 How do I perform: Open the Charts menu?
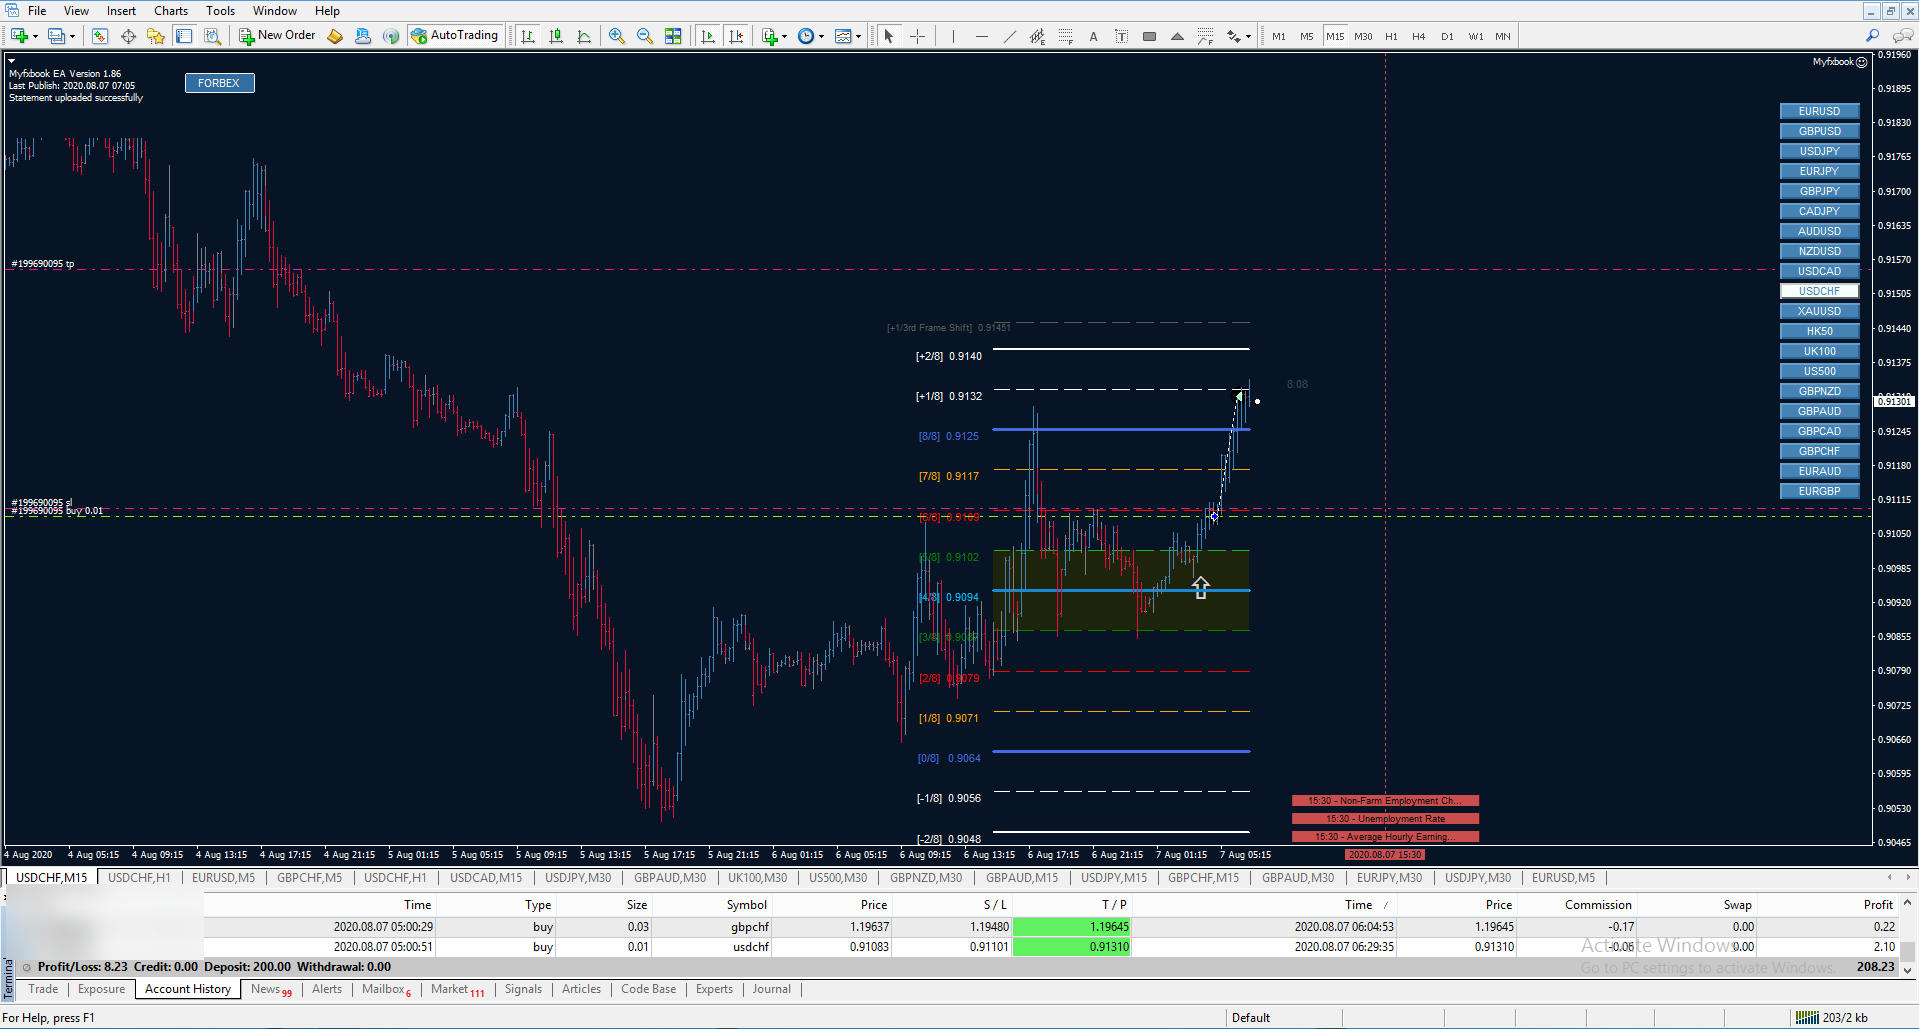[x=170, y=11]
